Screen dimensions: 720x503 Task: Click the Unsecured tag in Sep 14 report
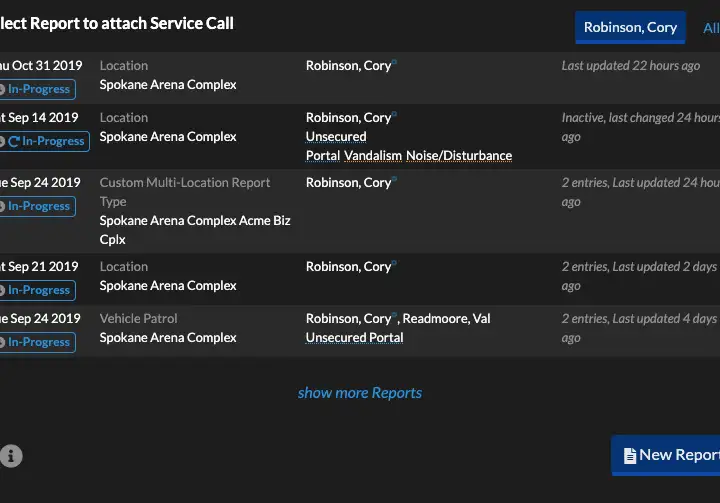coord(336,136)
